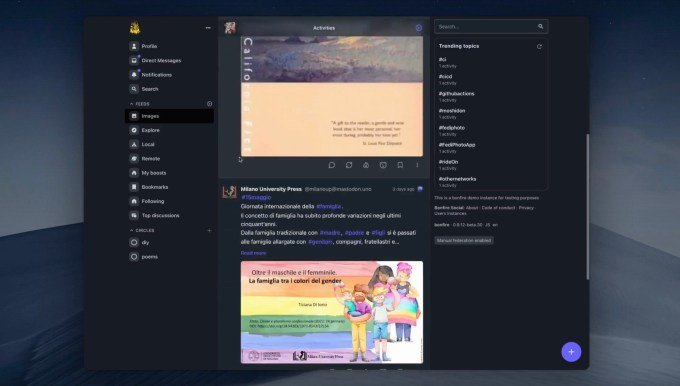Click the Bonfire logo in the sidebar

tap(135, 28)
